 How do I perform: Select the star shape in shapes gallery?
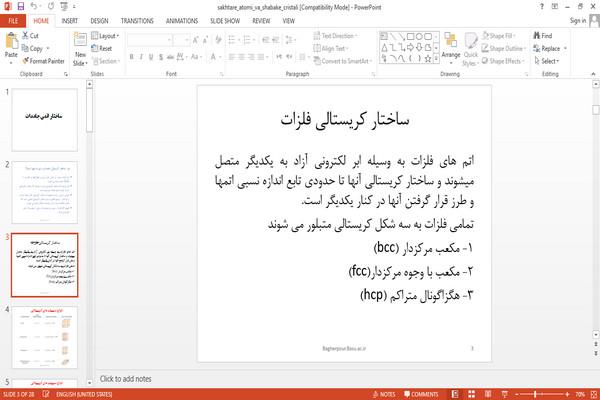pyautogui.click(x=428, y=59)
